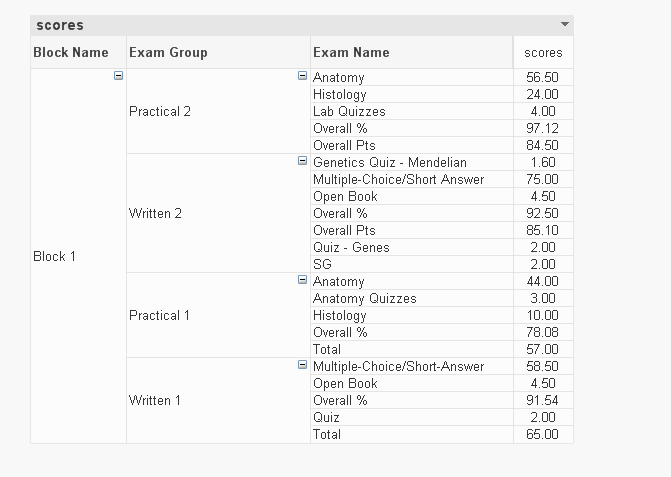Select the Exam Name column header
671x477 pixels.
coord(351,52)
